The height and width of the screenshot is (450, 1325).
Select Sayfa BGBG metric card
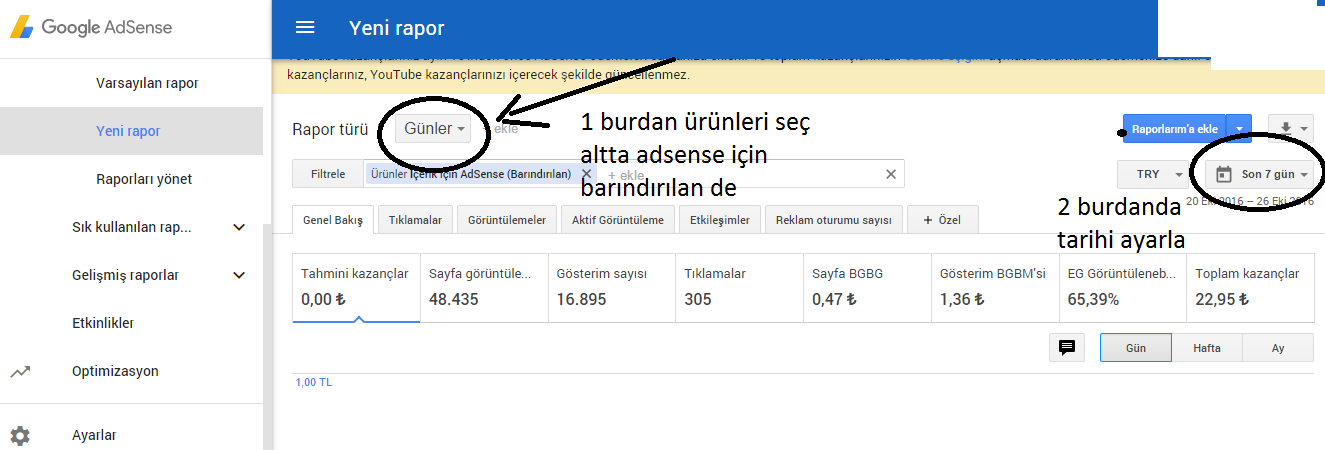(867, 287)
